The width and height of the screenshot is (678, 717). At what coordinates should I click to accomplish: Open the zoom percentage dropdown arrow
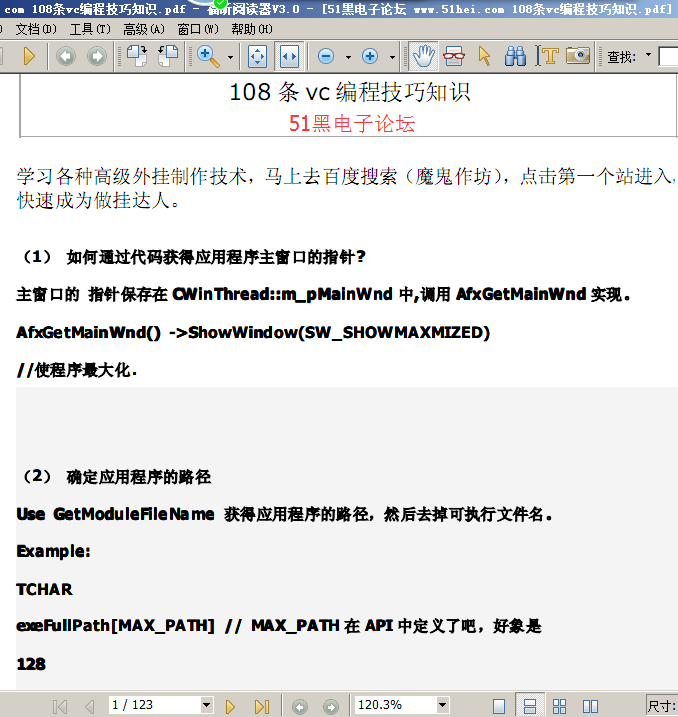[442, 705]
